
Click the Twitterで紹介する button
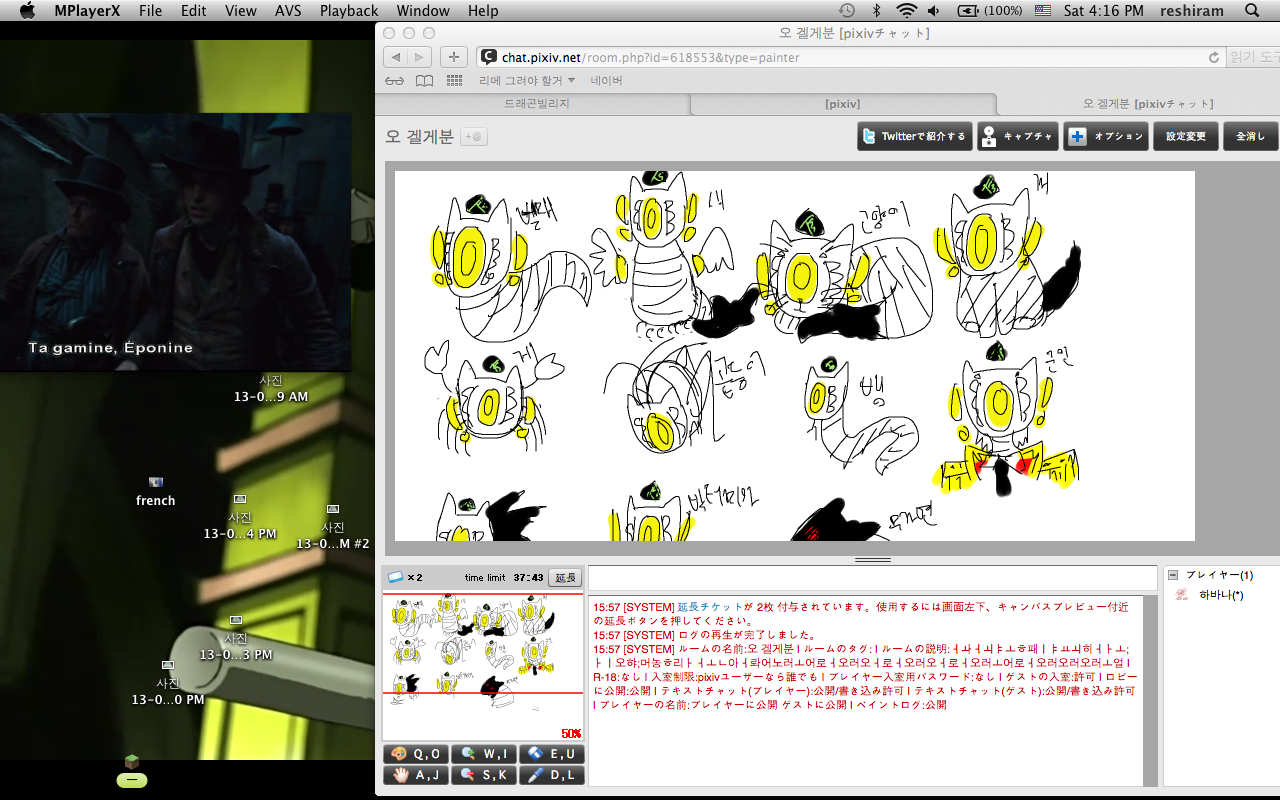click(x=914, y=137)
